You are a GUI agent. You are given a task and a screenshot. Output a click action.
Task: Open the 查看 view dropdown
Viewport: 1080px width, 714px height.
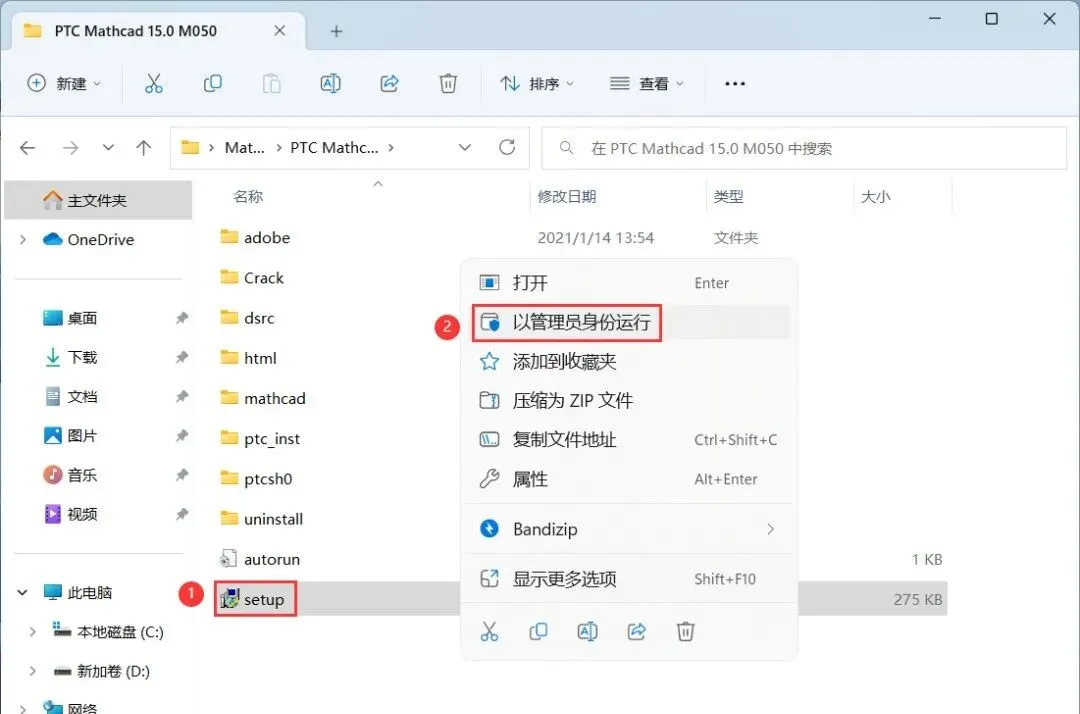point(647,83)
